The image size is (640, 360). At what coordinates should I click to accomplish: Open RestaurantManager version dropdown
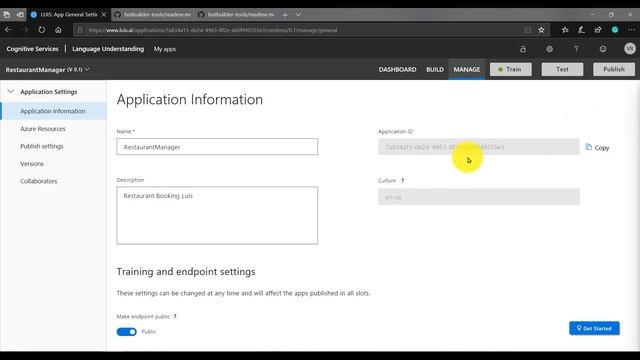tap(87, 69)
